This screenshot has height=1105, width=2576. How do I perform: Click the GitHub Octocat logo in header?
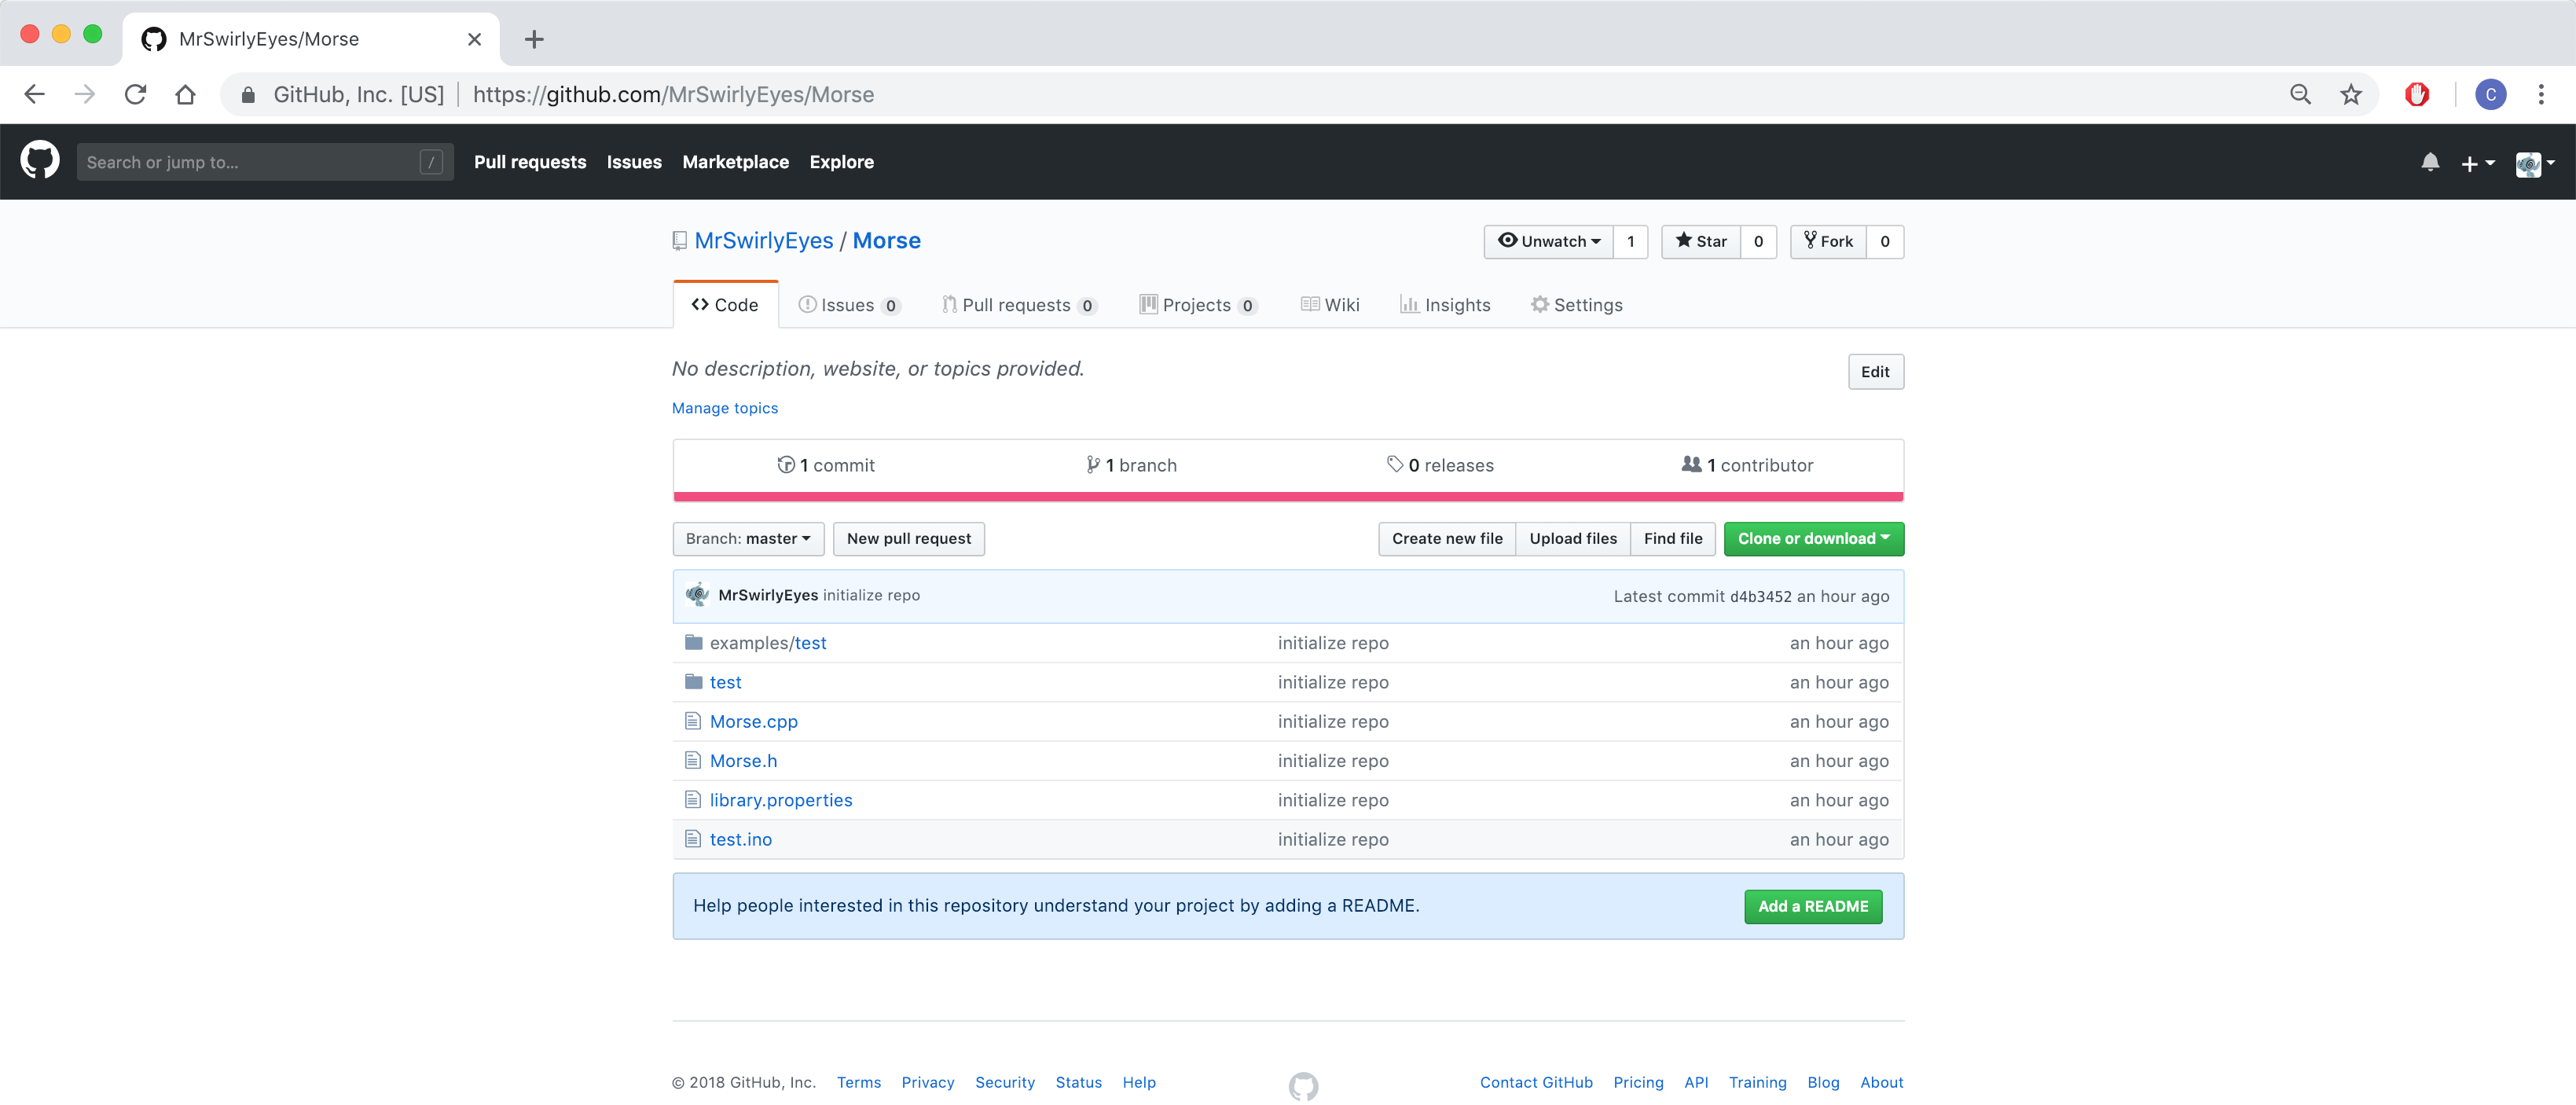point(40,161)
